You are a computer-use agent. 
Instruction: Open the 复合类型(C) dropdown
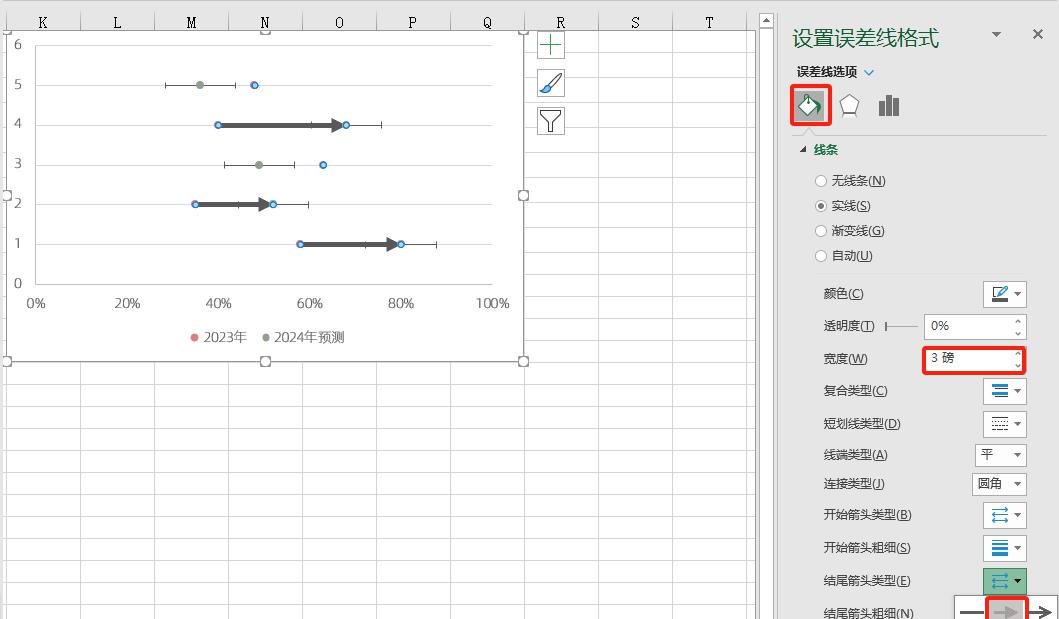point(1004,391)
